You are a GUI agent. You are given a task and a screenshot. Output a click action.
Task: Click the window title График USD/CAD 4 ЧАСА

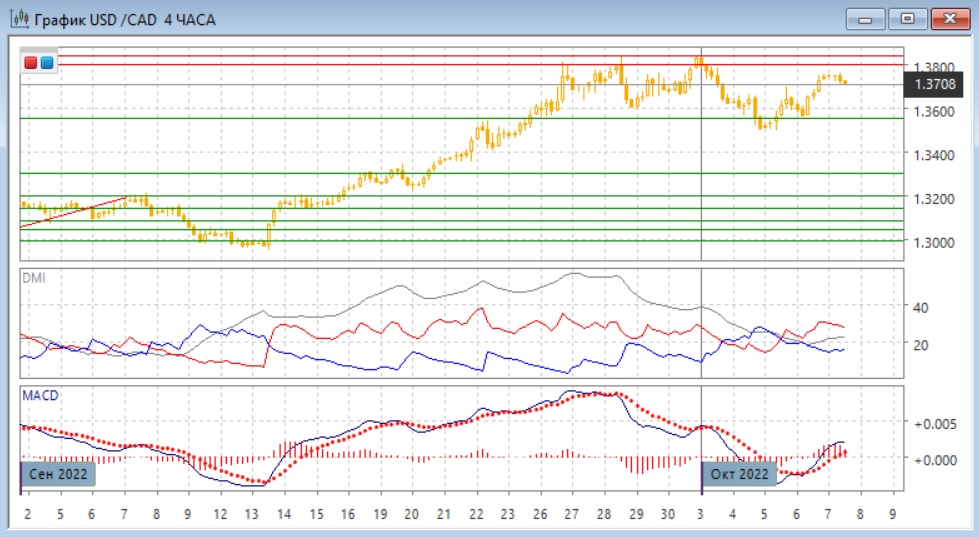click(124, 19)
